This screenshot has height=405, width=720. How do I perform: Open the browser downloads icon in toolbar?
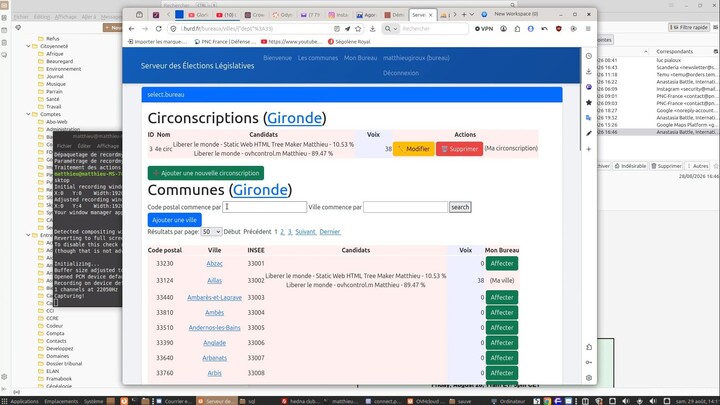click(x=372, y=28)
